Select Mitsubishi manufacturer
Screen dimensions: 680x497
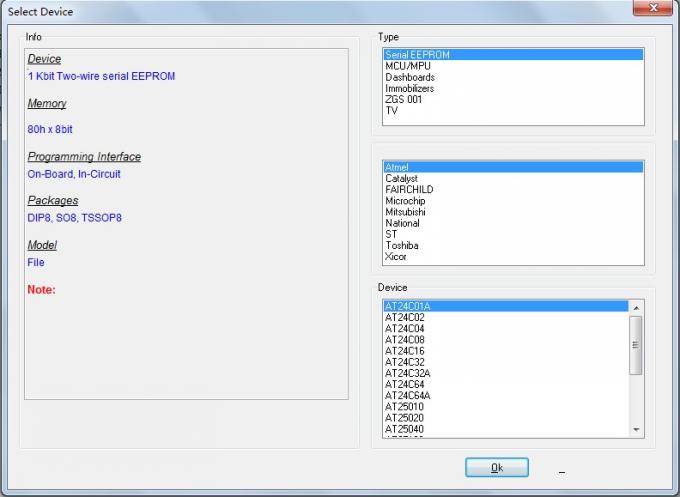[513, 212]
